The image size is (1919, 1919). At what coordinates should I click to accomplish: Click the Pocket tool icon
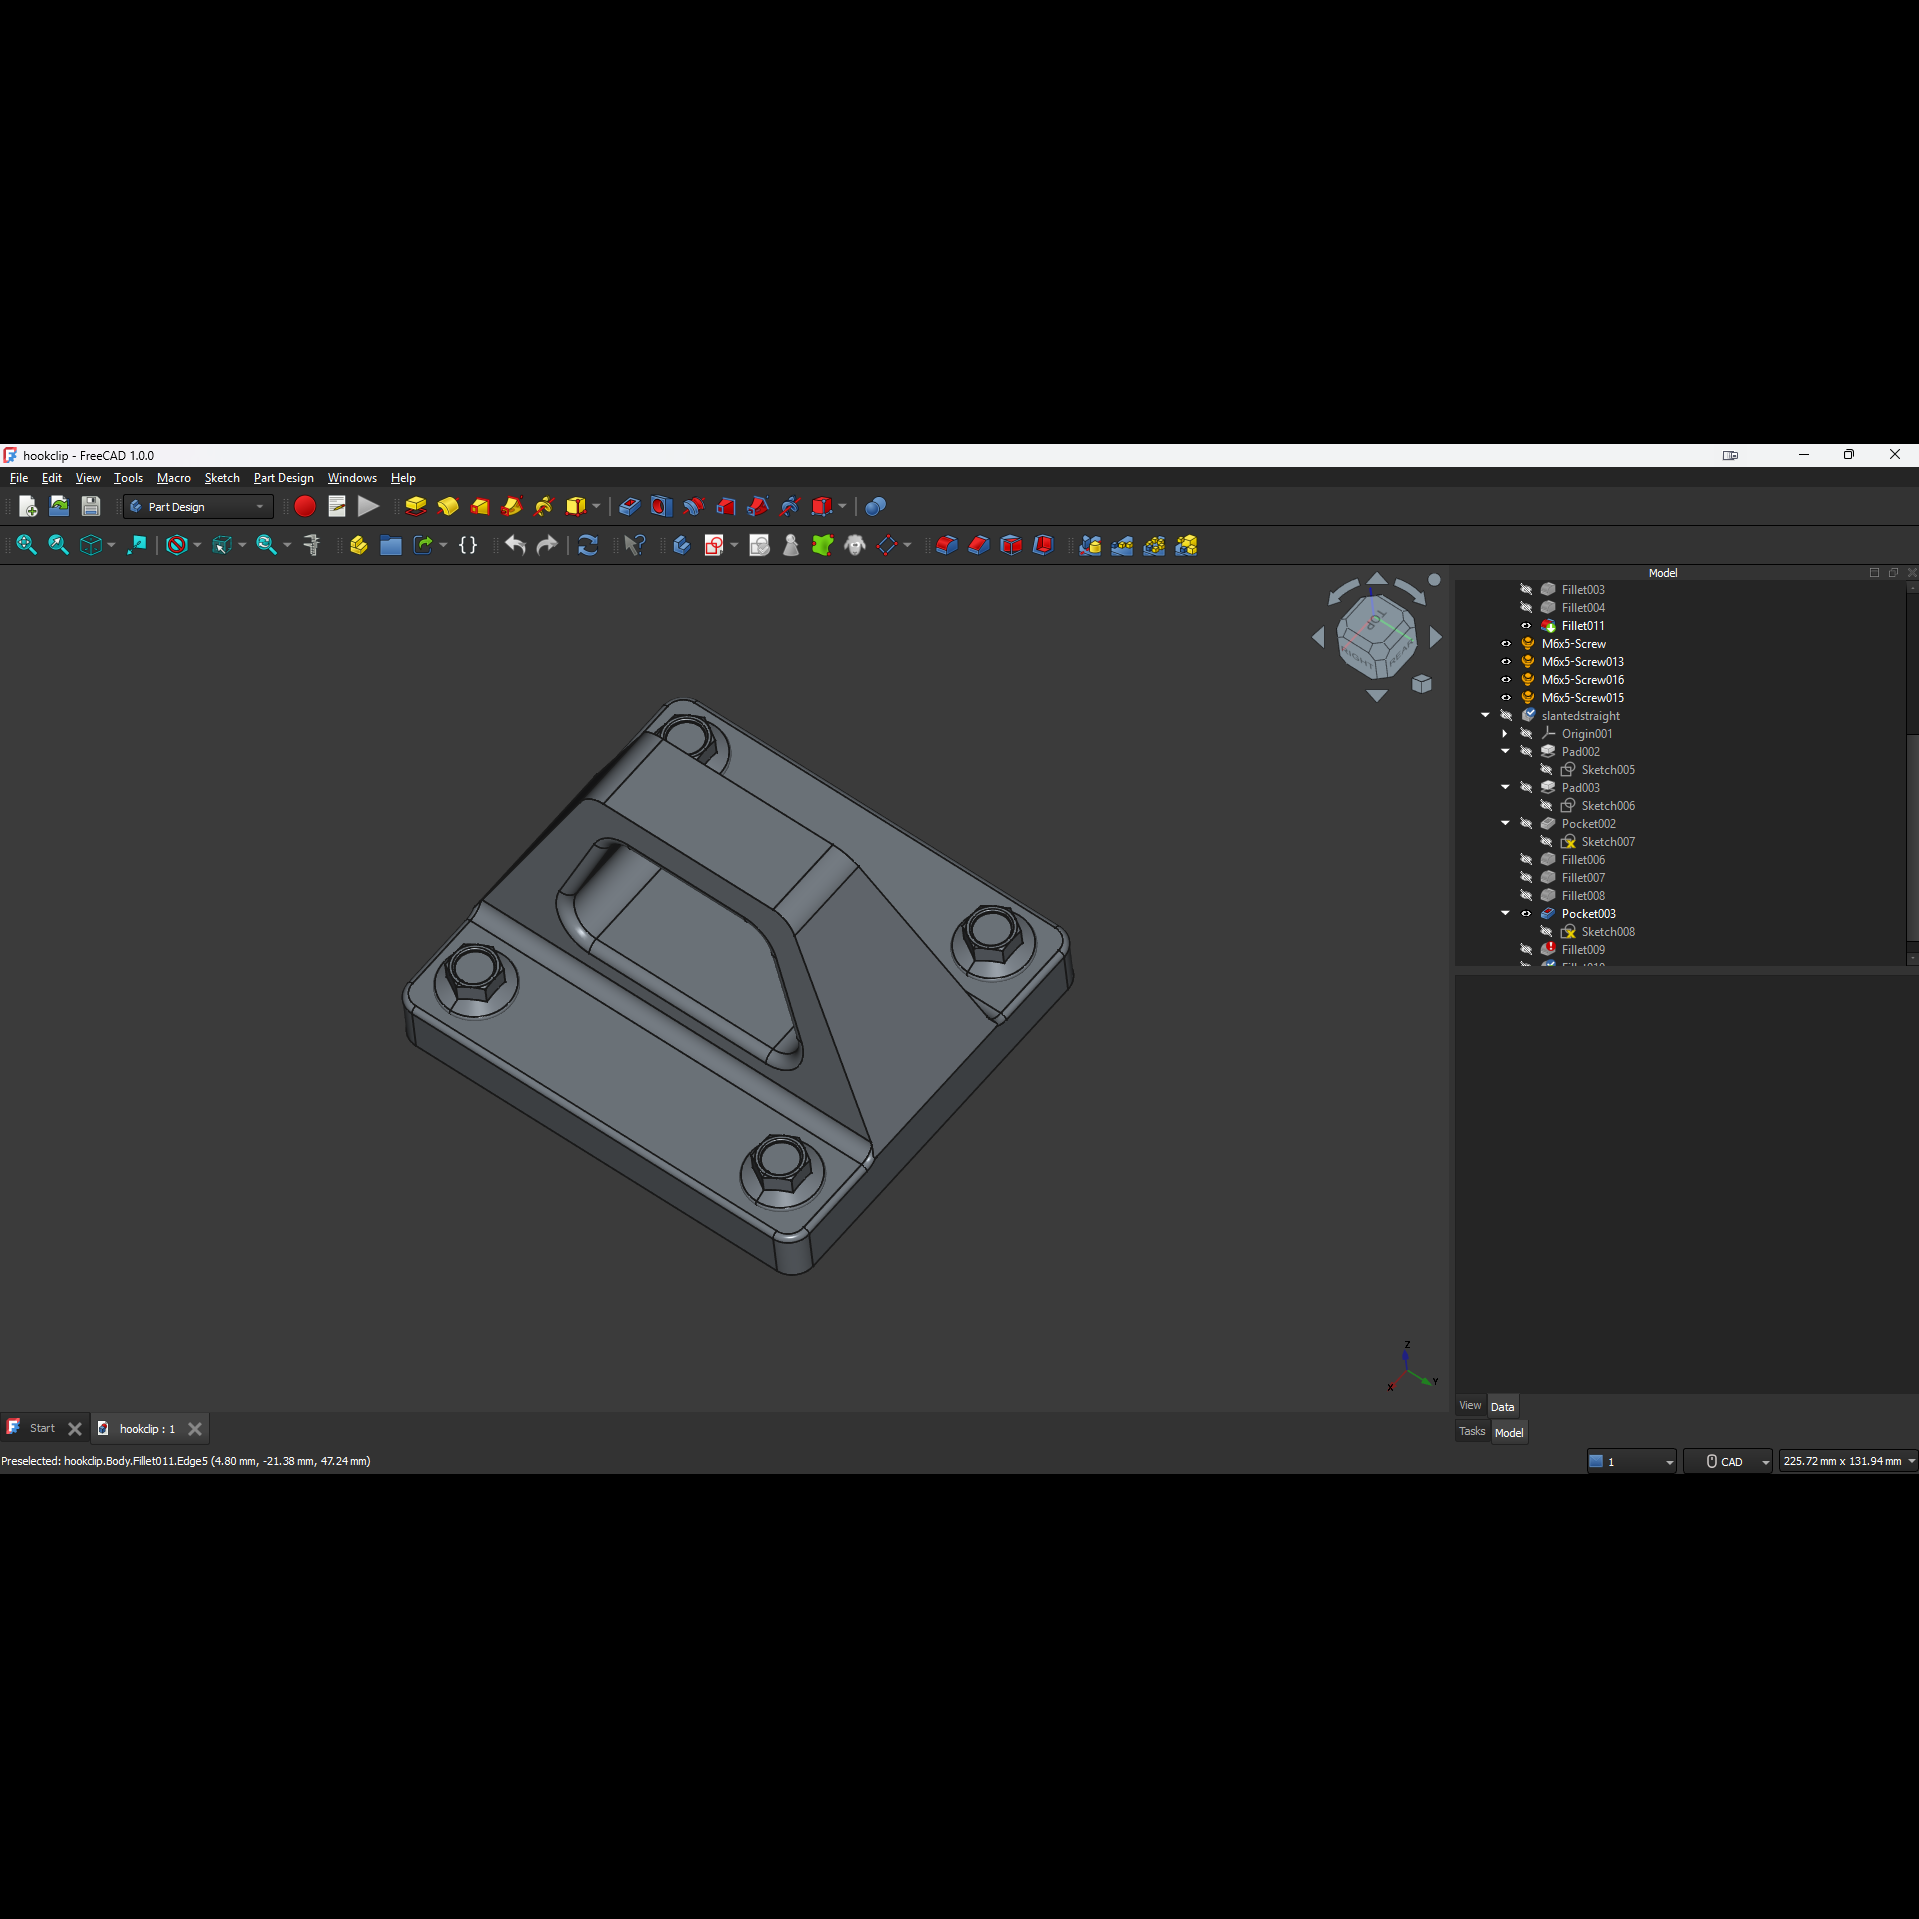pos(629,506)
